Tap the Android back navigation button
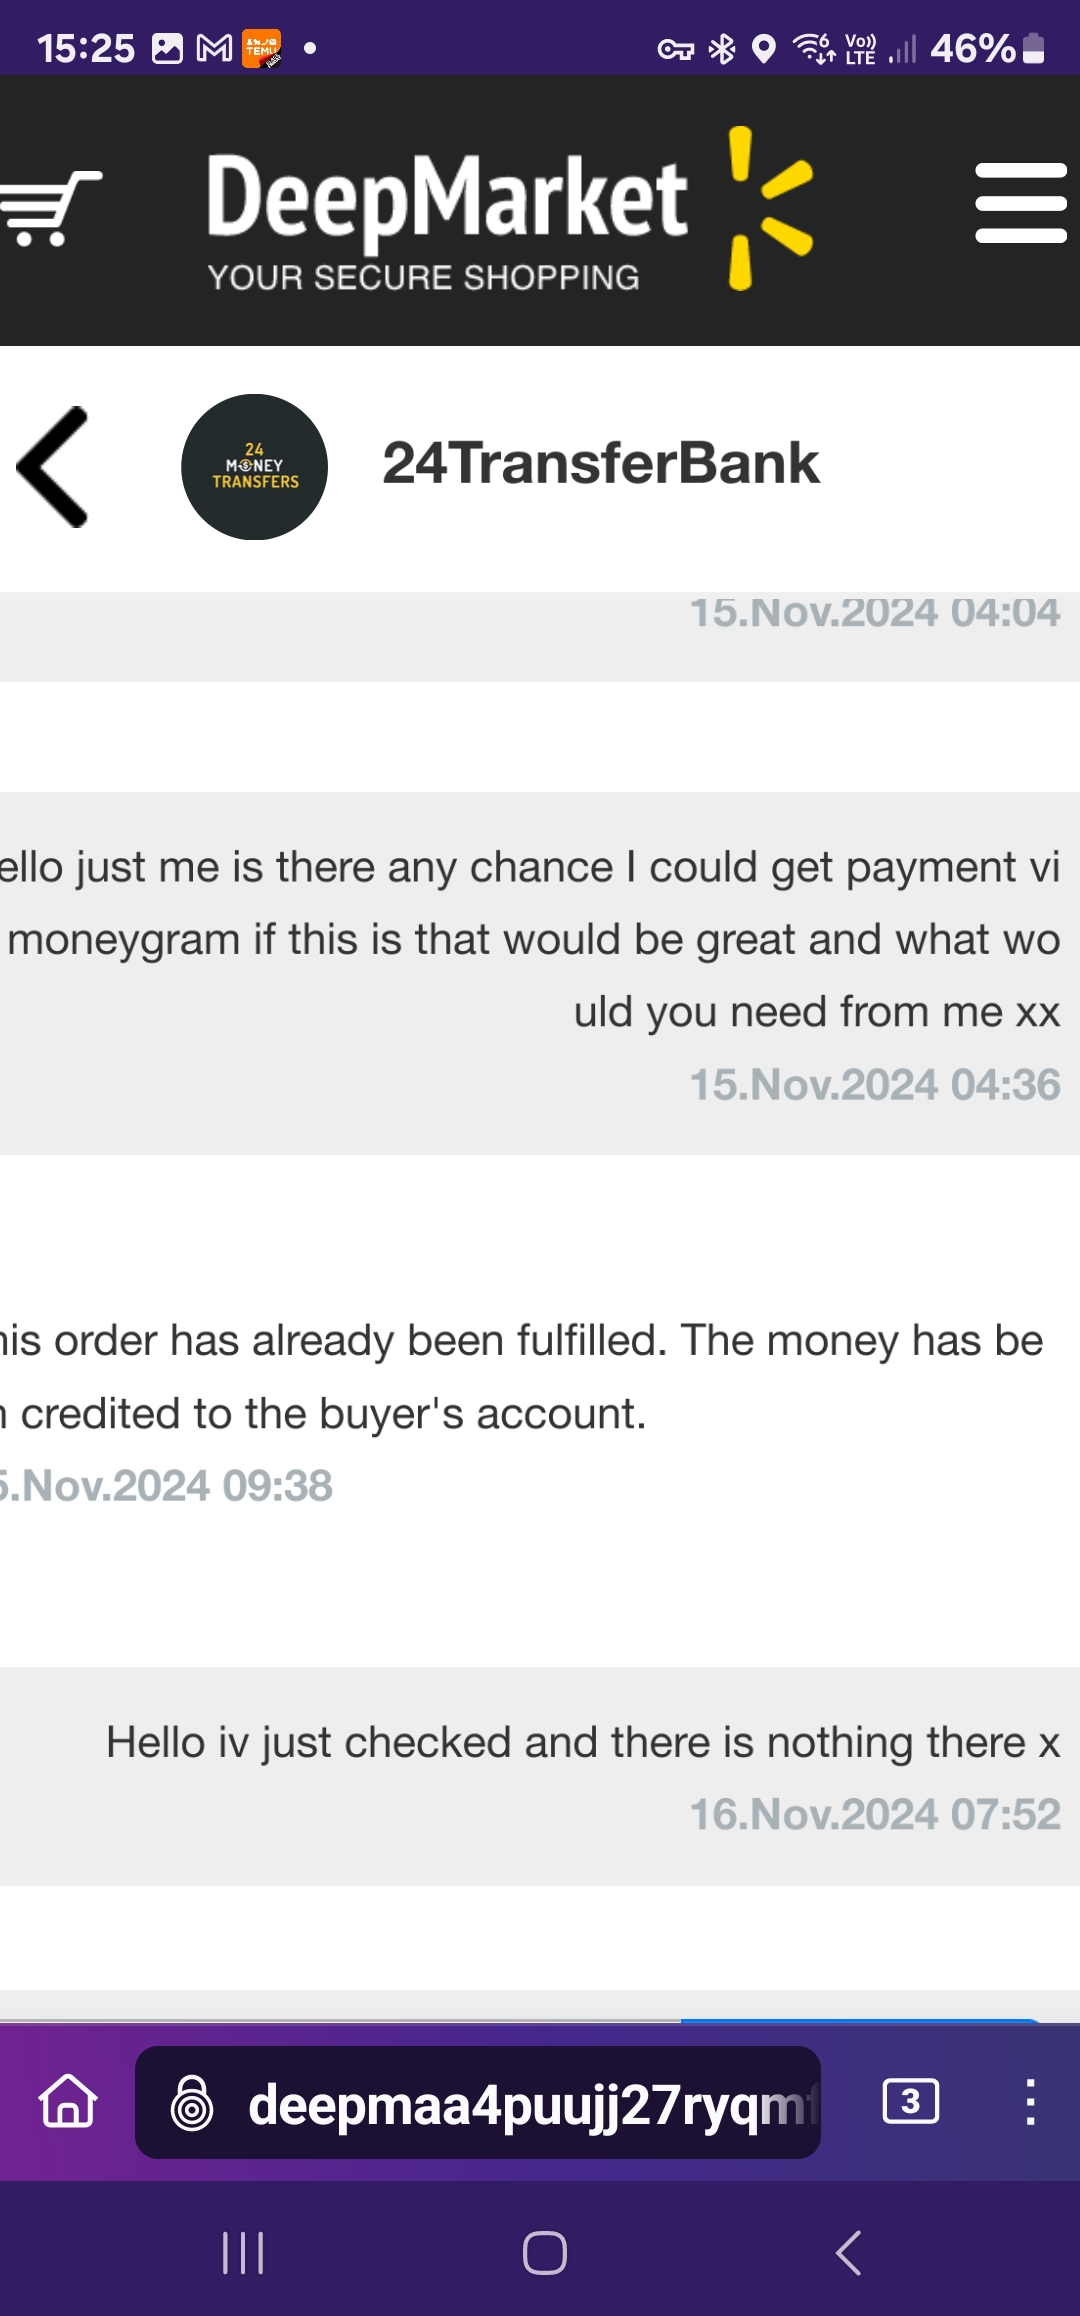 click(x=848, y=2253)
